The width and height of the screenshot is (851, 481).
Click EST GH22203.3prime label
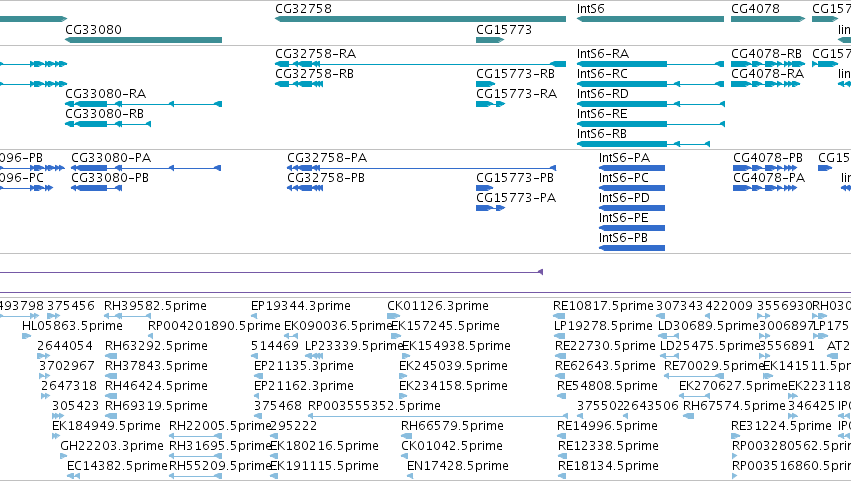click(x=112, y=446)
